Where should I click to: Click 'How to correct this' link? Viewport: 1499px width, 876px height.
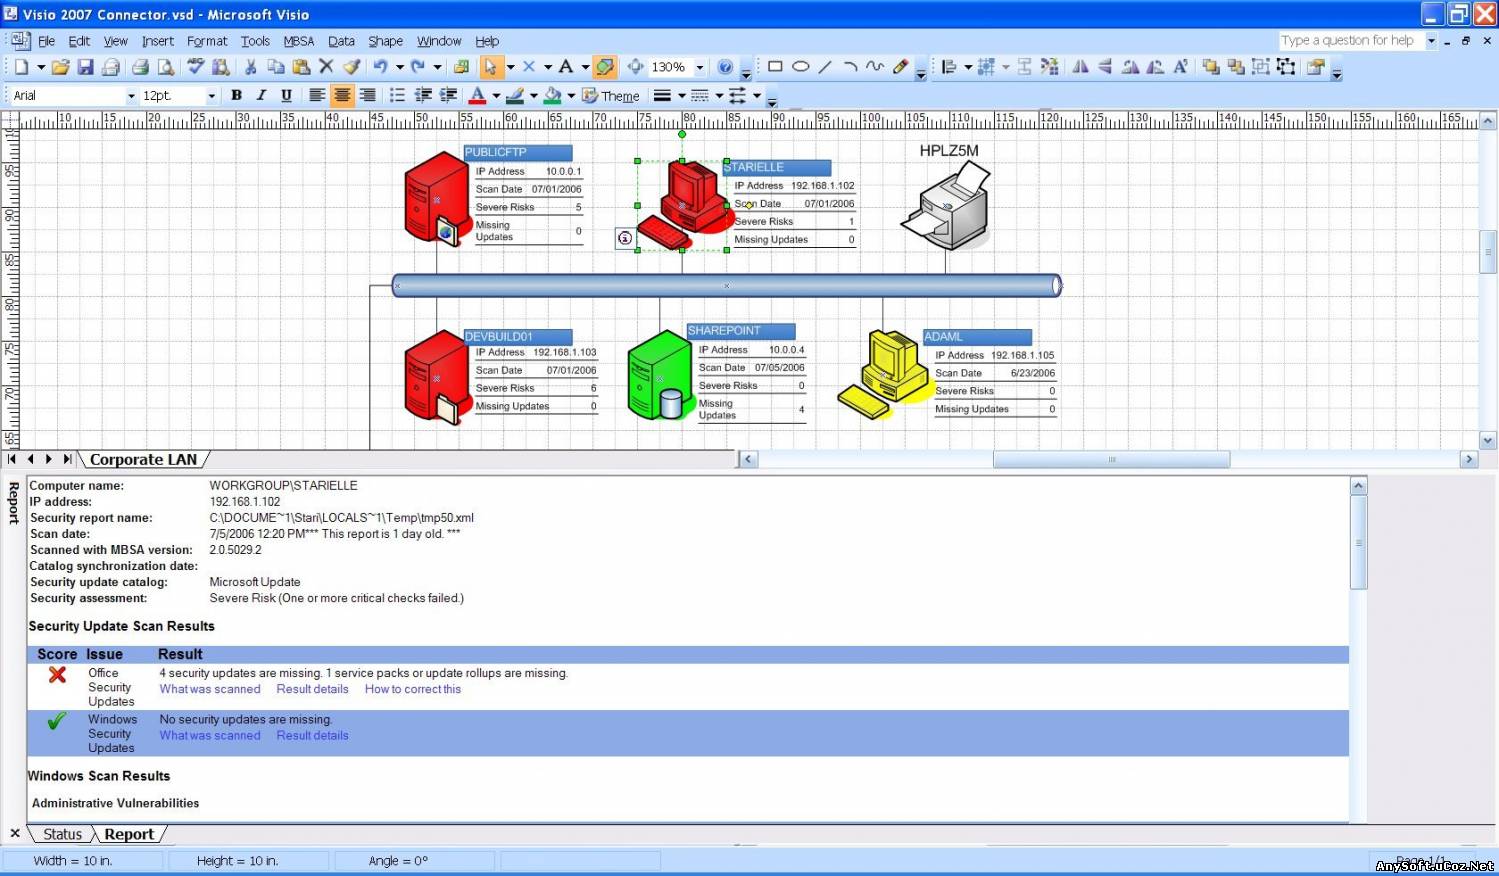(x=413, y=689)
